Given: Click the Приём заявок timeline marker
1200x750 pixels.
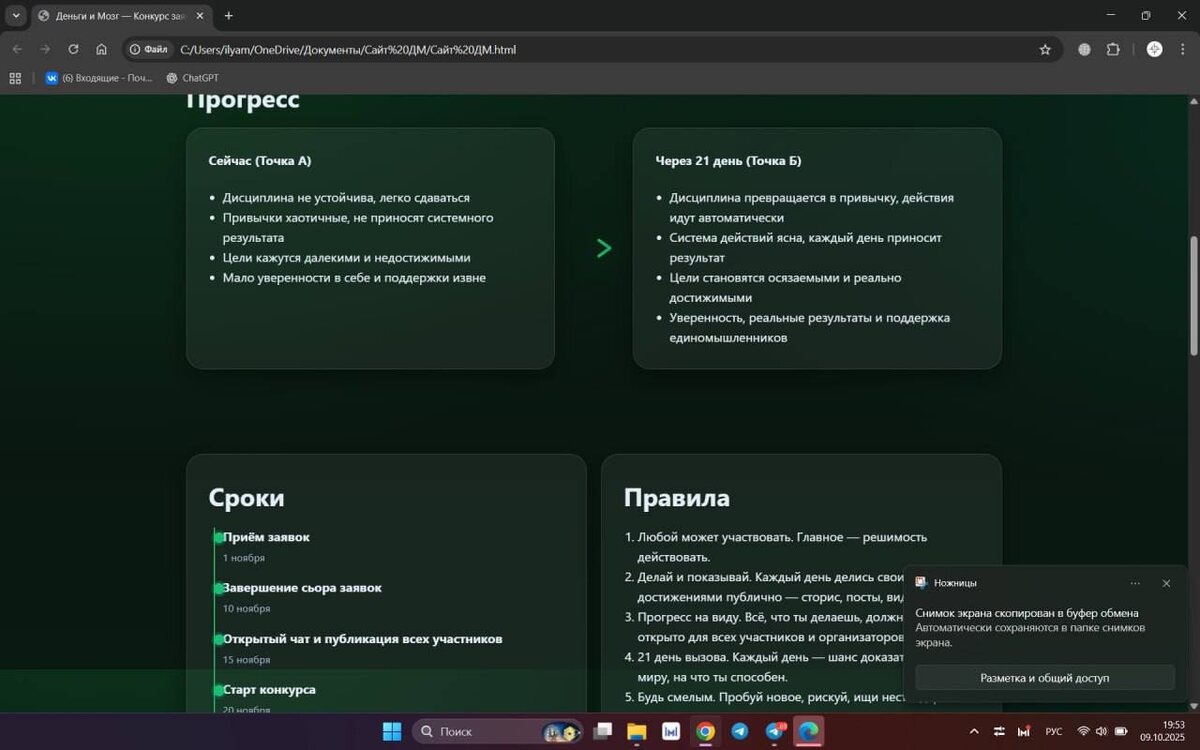Looking at the screenshot, I should [218, 538].
